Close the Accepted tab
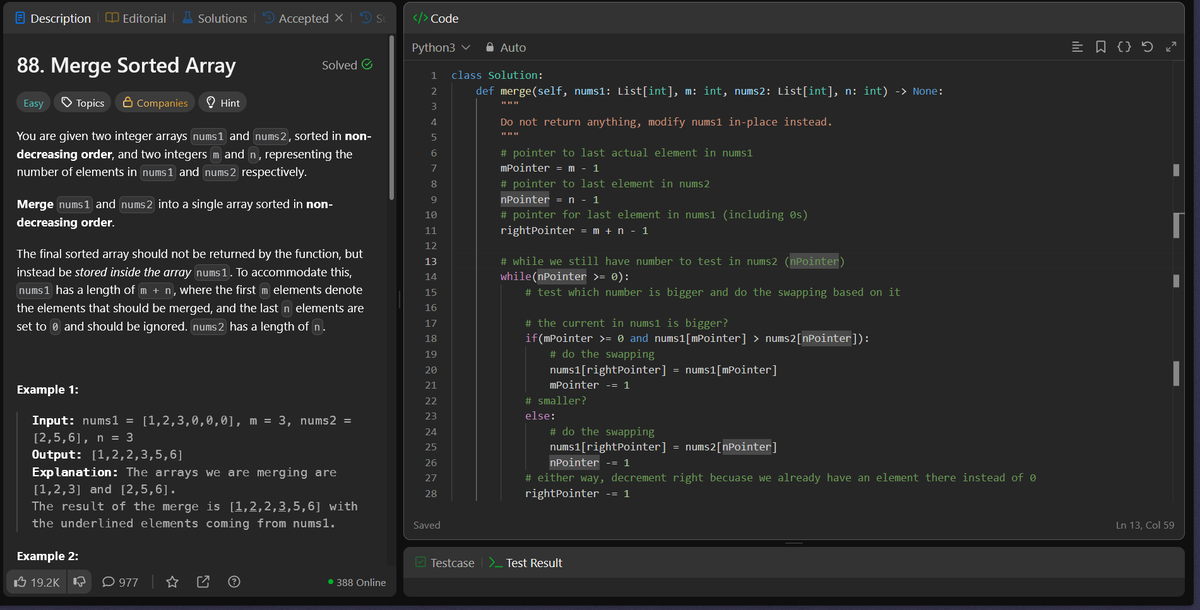The height and width of the screenshot is (610, 1200). pos(337,18)
